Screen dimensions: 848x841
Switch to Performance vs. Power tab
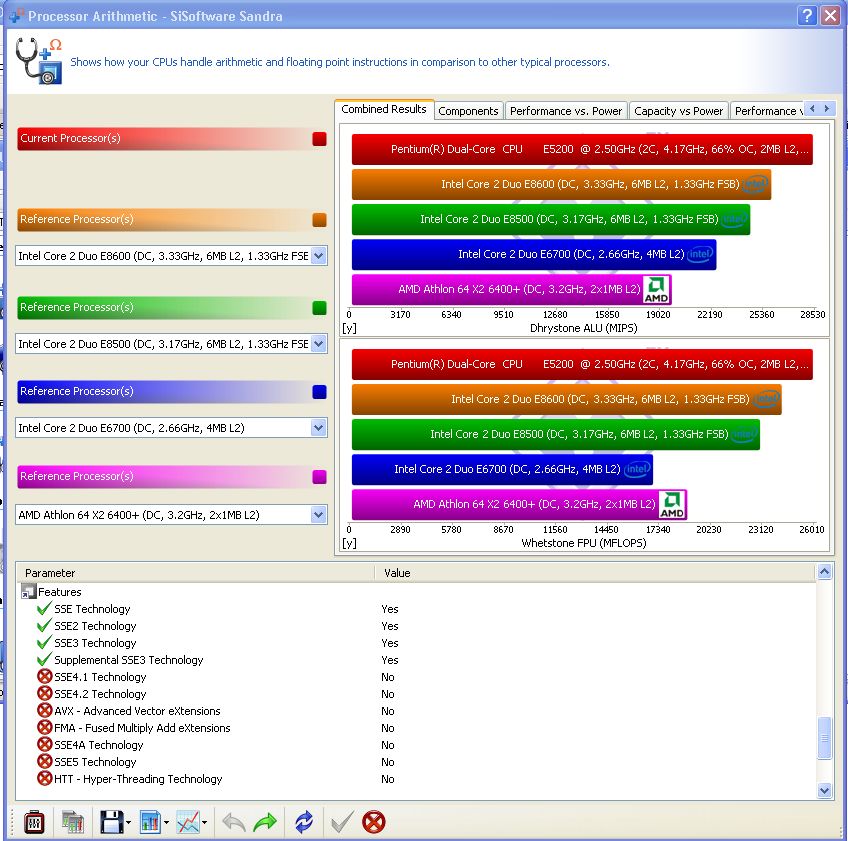click(566, 111)
